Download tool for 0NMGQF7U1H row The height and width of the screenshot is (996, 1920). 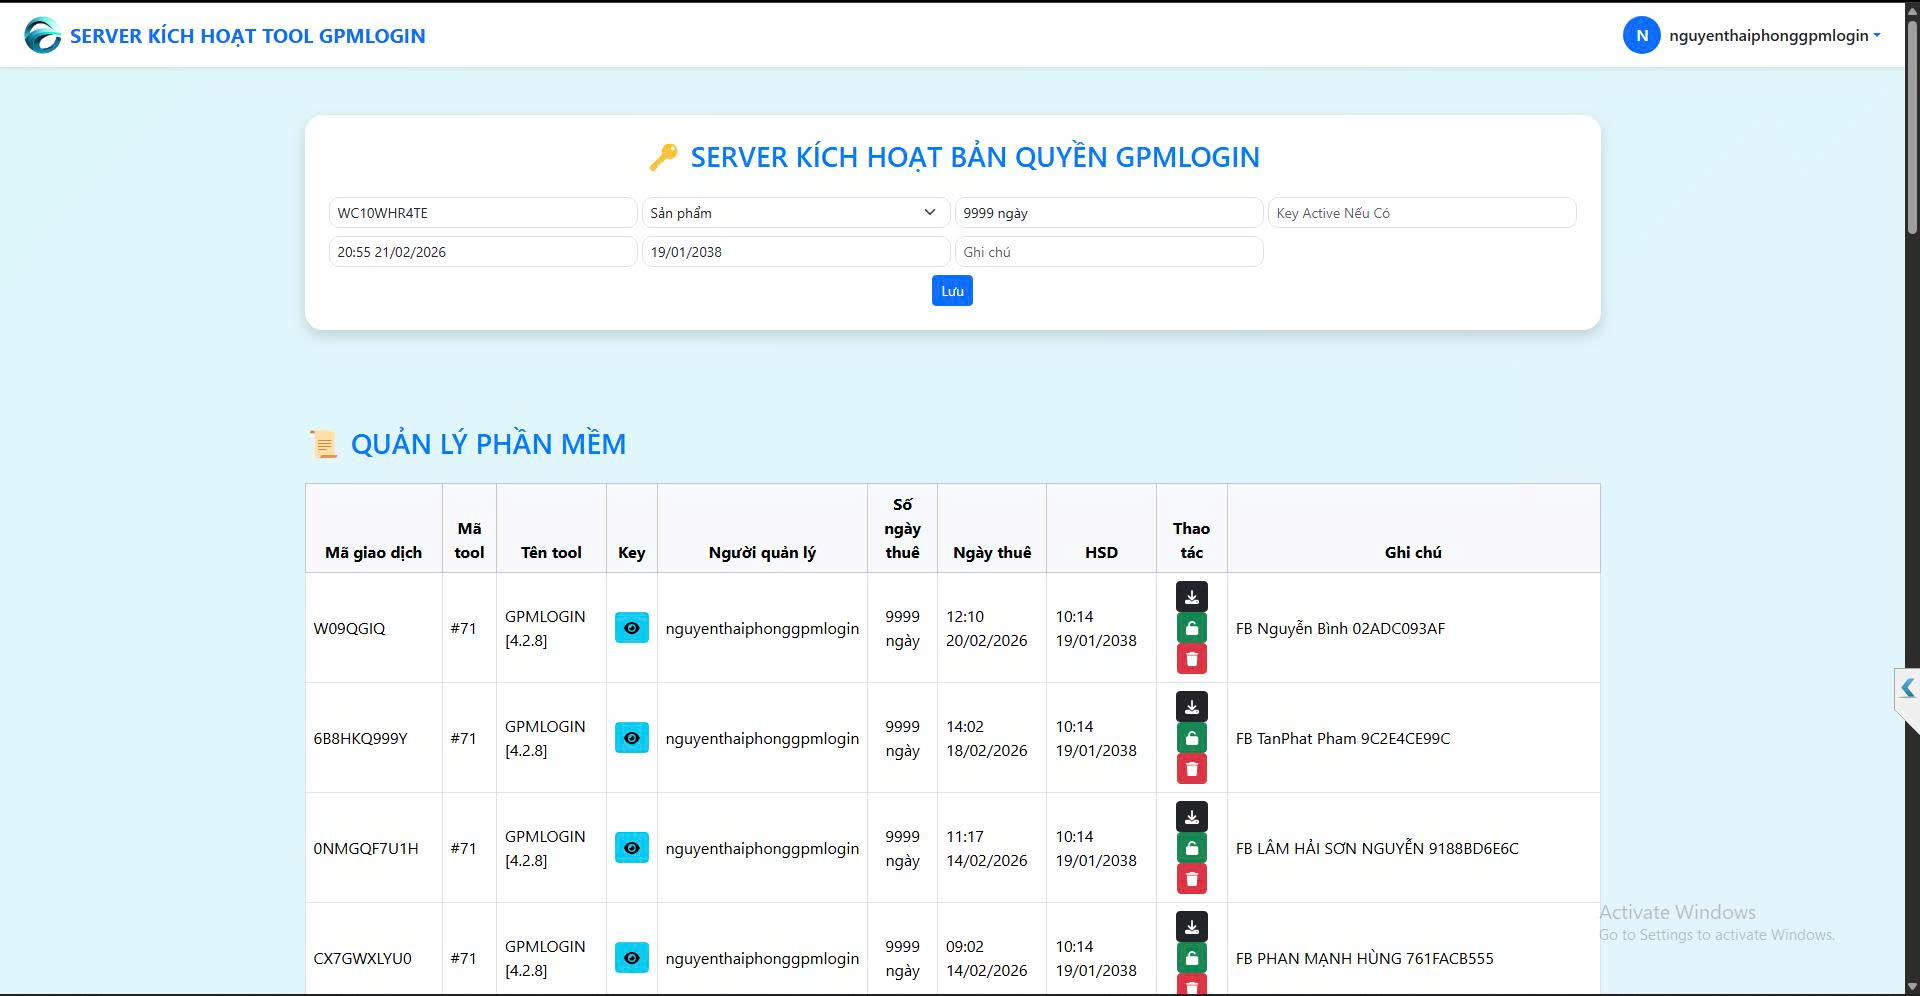click(1191, 817)
